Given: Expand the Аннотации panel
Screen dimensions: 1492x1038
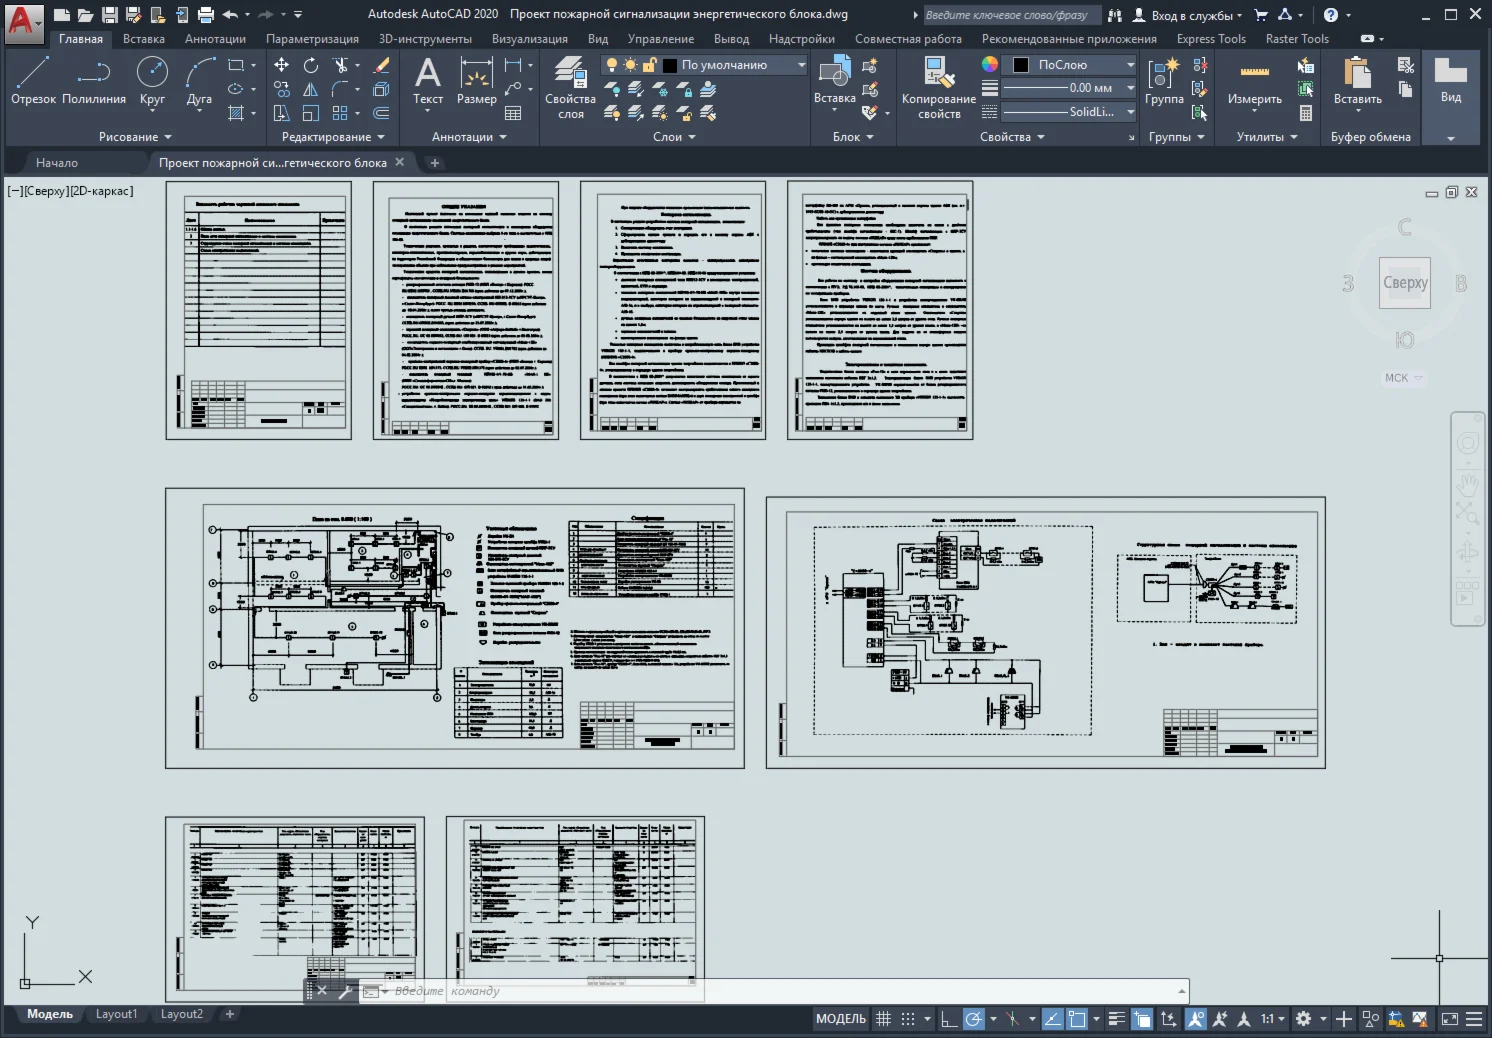Looking at the screenshot, I should (x=469, y=137).
